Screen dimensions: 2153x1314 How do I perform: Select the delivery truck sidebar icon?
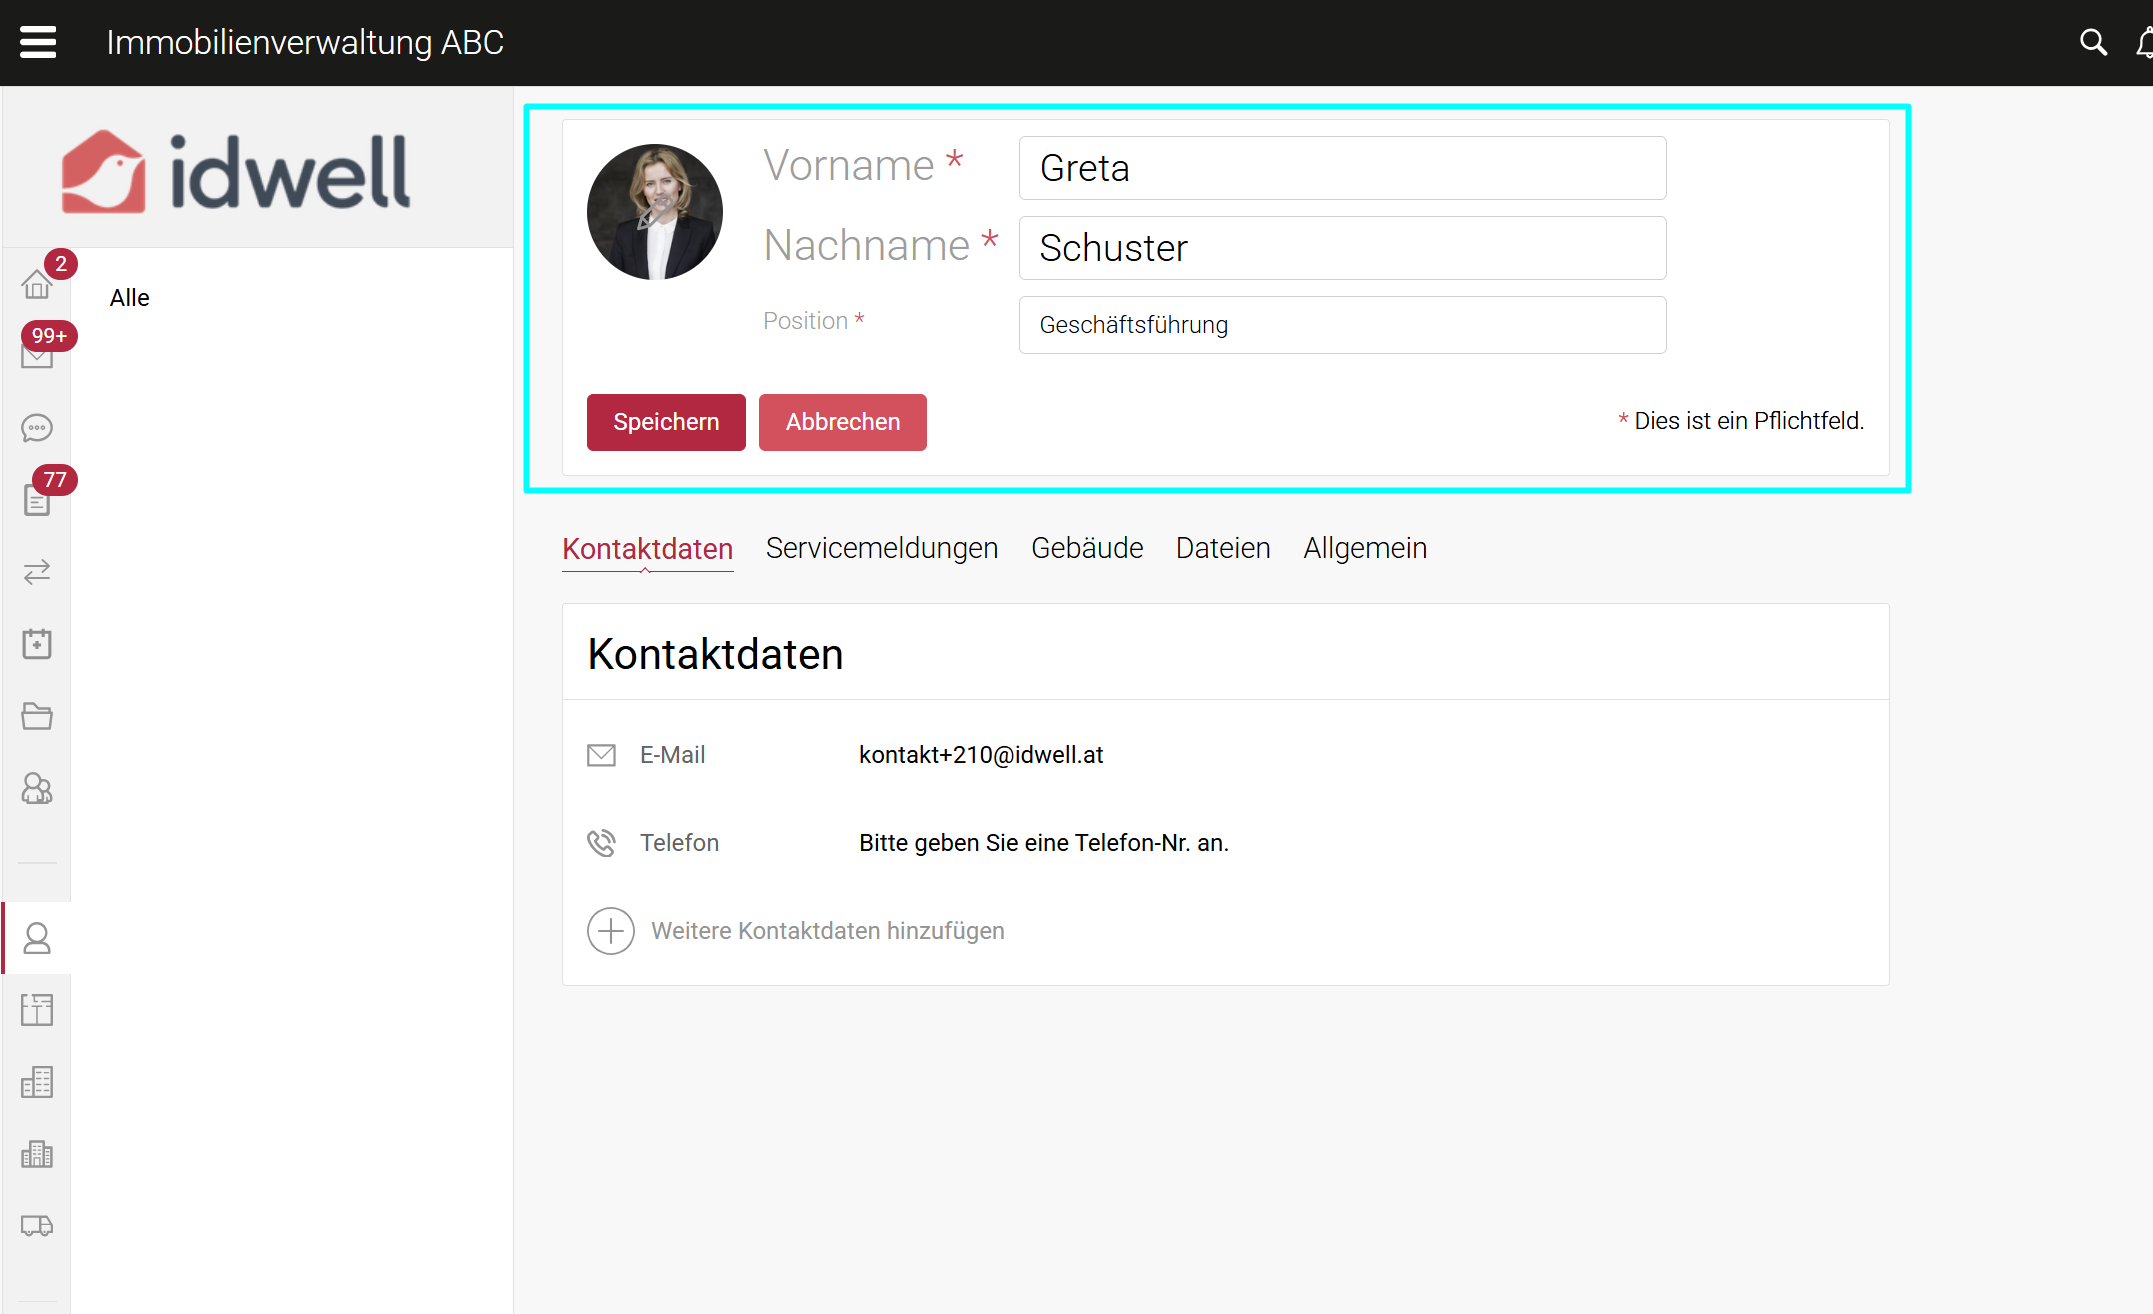(37, 1225)
